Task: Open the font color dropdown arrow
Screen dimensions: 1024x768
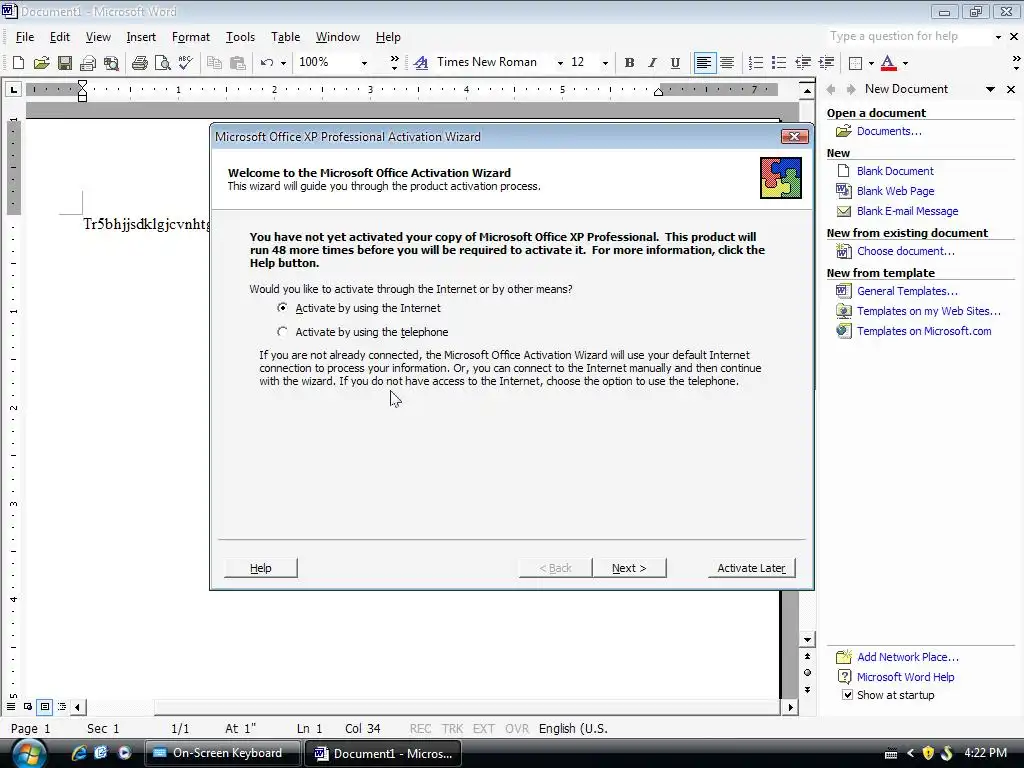Action: pyautogui.click(x=905, y=63)
